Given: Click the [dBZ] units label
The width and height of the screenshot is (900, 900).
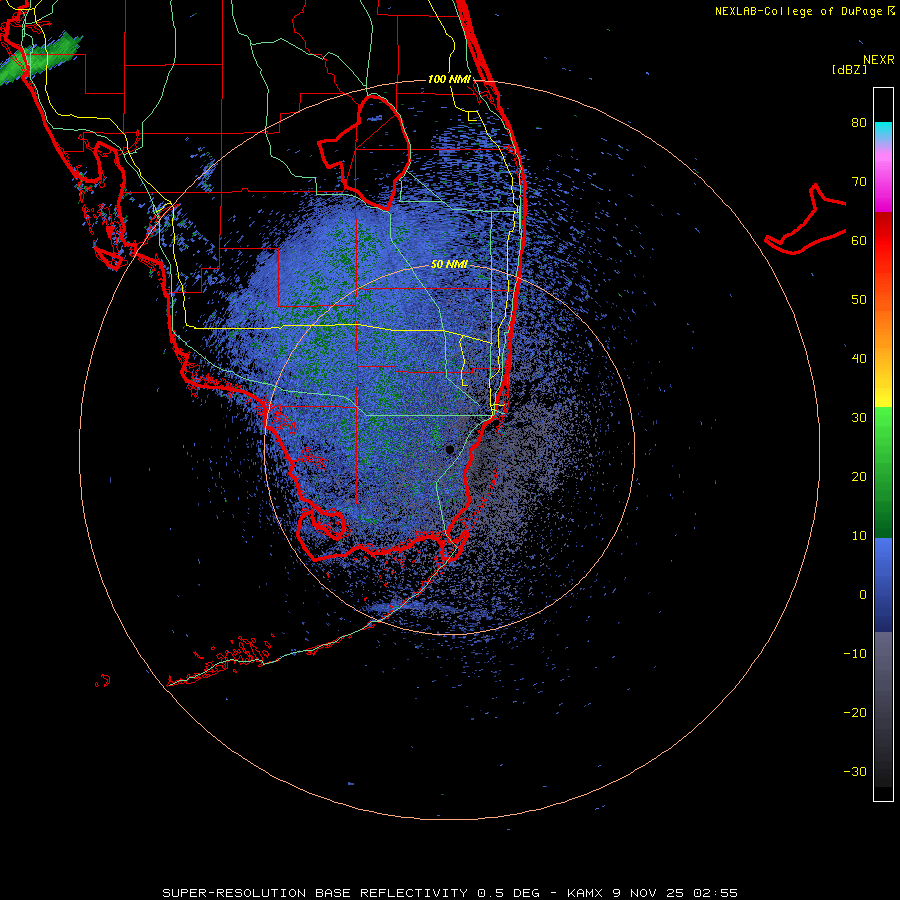Looking at the screenshot, I should (x=849, y=69).
